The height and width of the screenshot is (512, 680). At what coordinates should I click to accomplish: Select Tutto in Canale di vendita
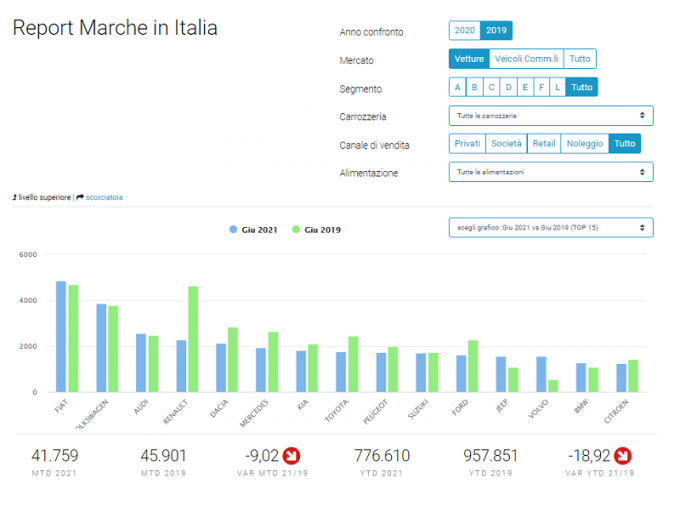pos(624,143)
